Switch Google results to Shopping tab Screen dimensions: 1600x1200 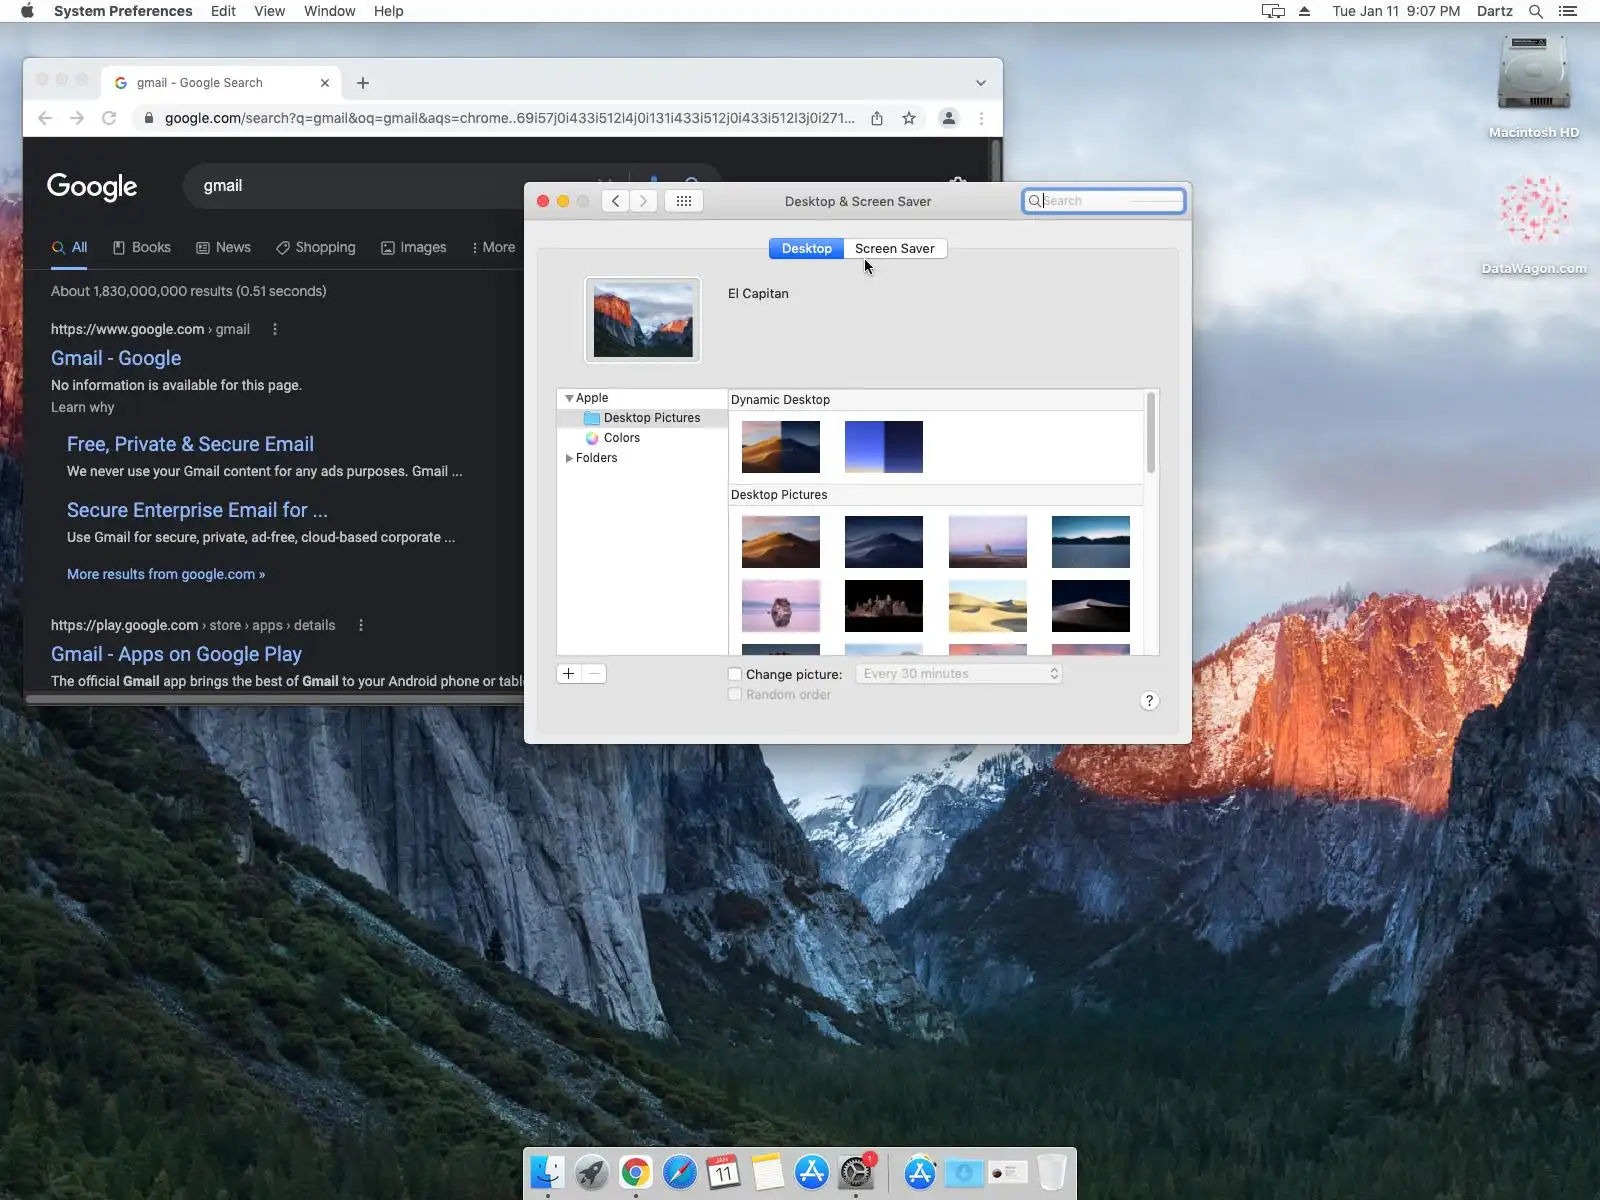315,247
